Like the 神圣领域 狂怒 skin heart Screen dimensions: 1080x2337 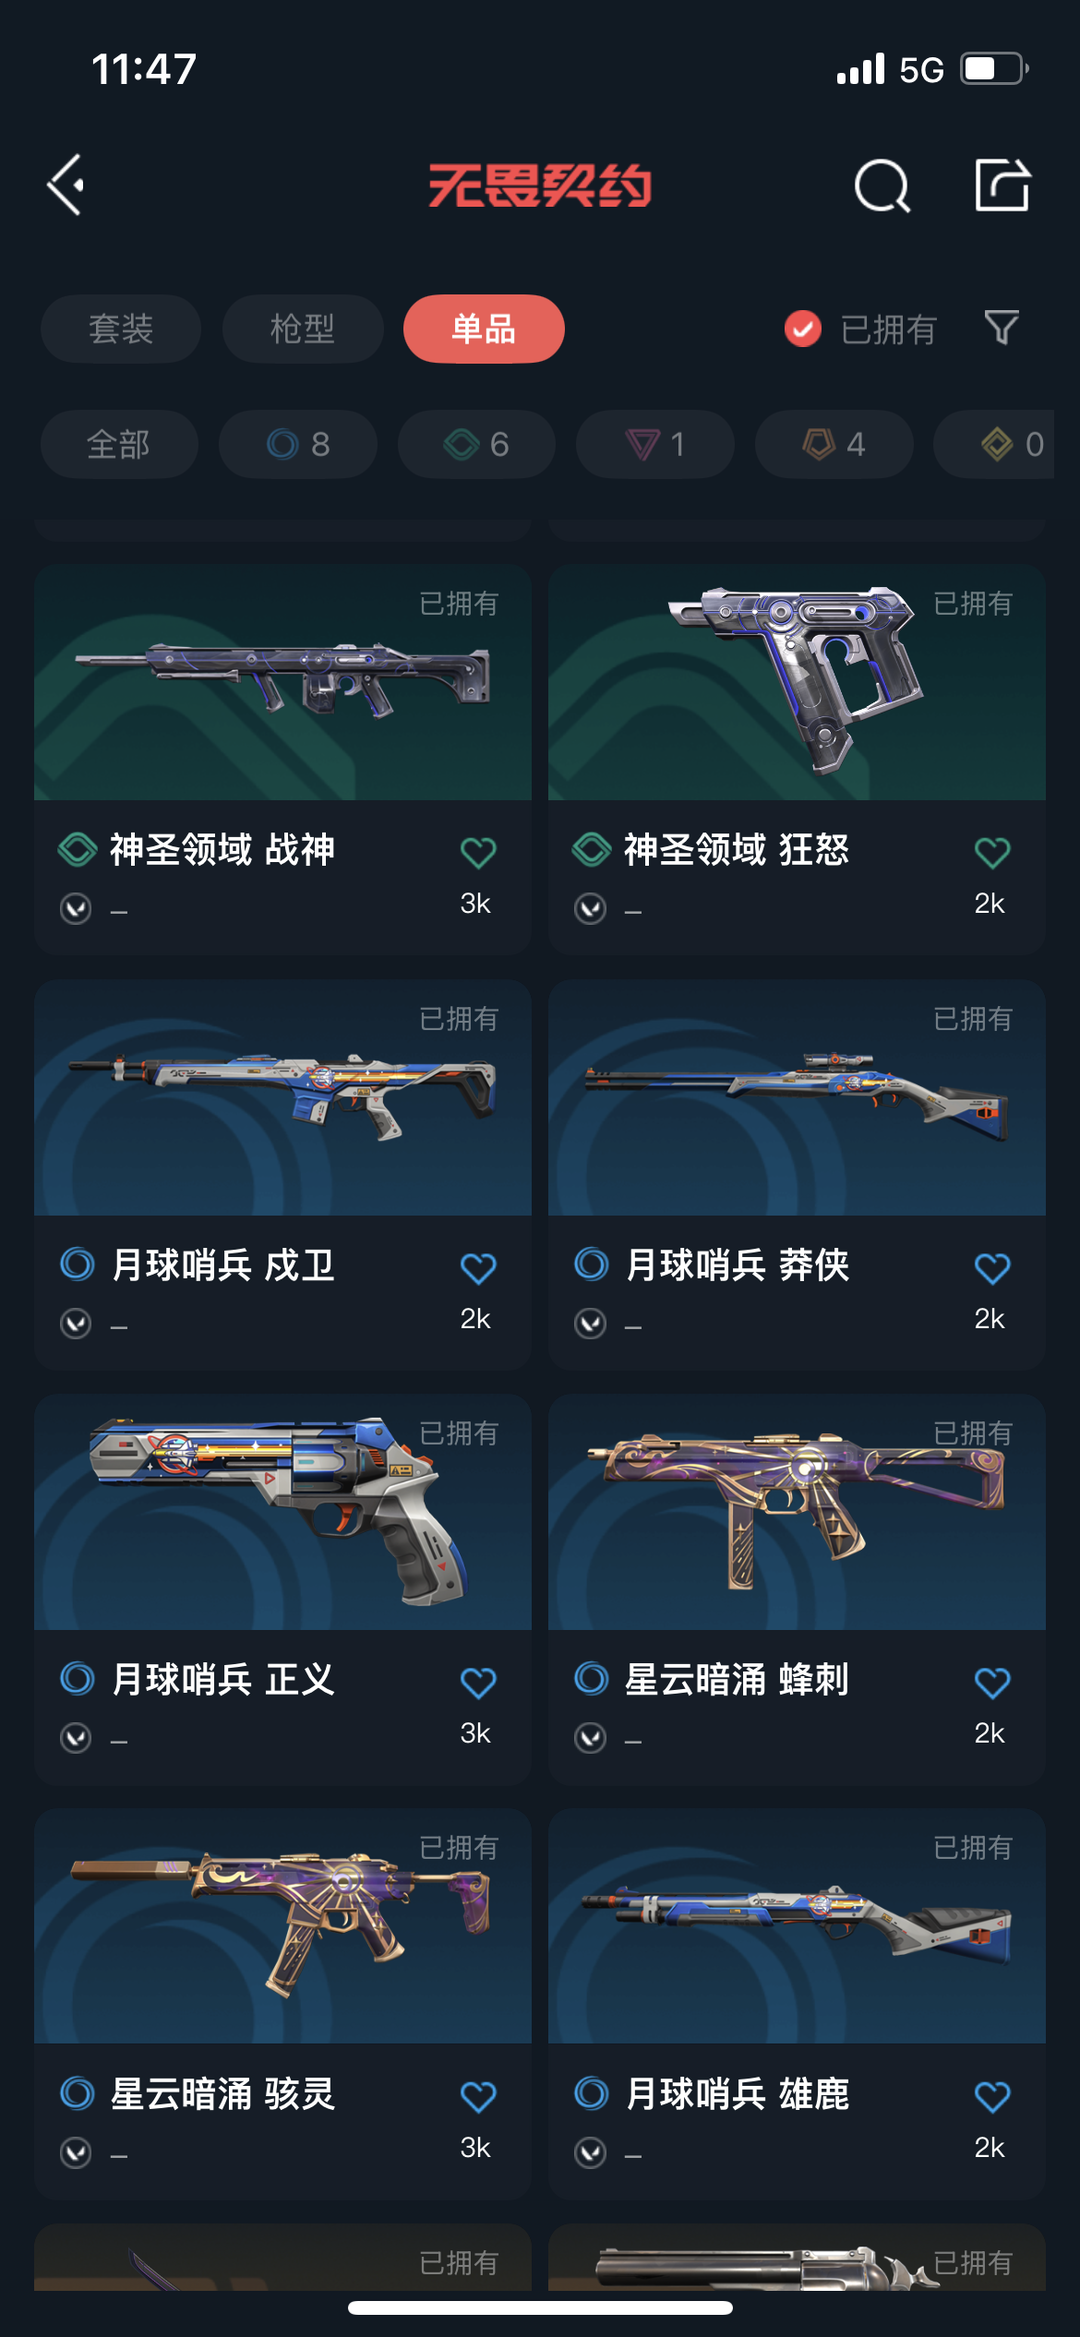pyautogui.click(x=992, y=852)
